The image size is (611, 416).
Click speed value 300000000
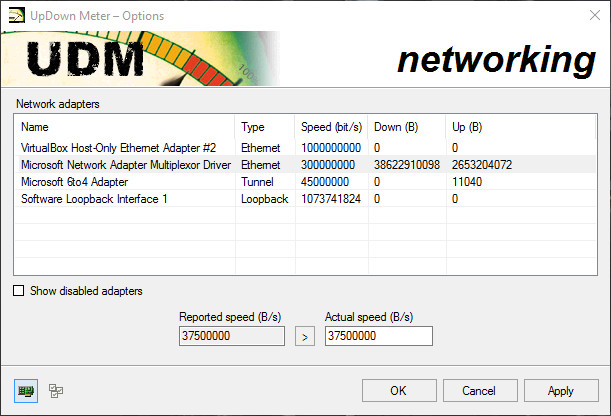pos(328,165)
